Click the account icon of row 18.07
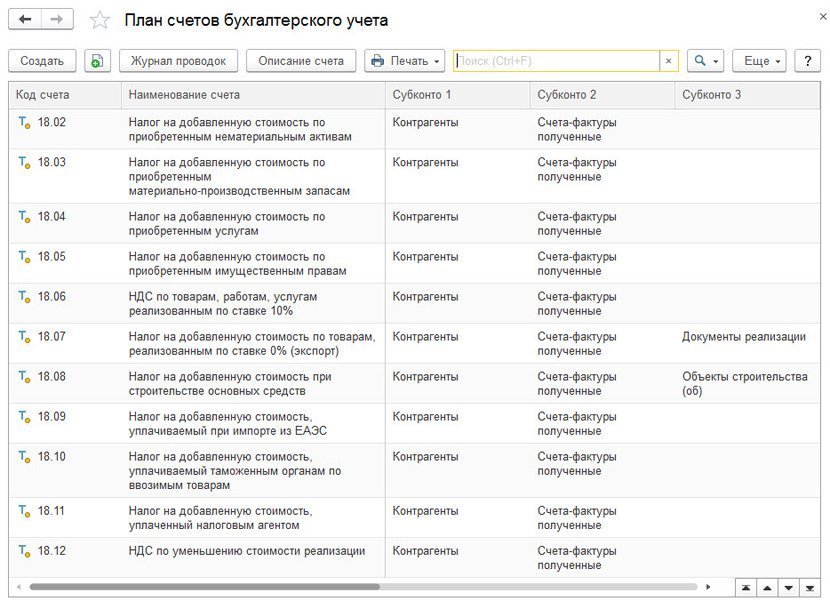The width and height of the screenshot is (830, 601). [x=24, y=337]
